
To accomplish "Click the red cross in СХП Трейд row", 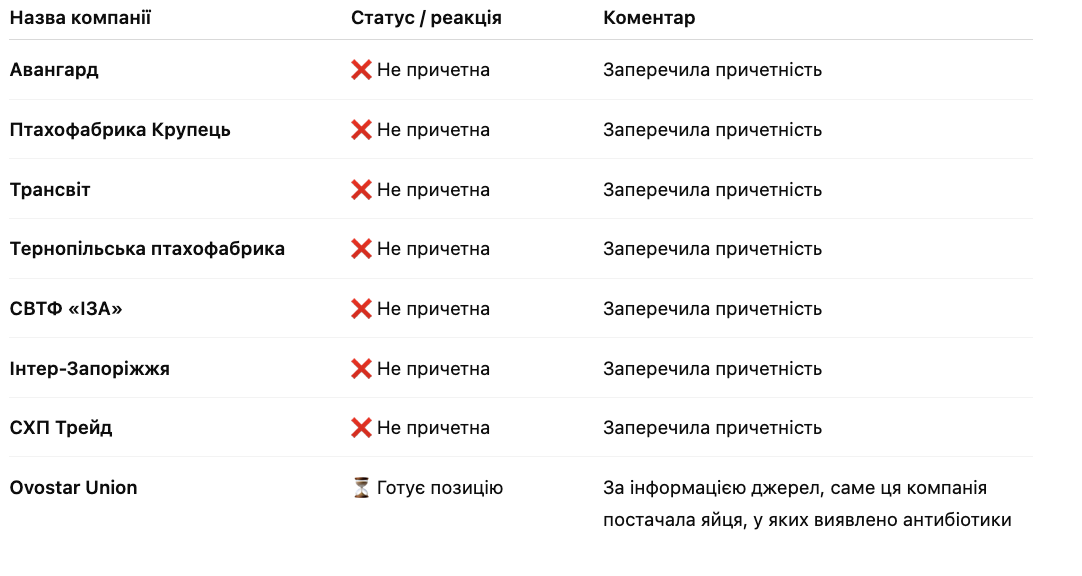I will point(361,428).
